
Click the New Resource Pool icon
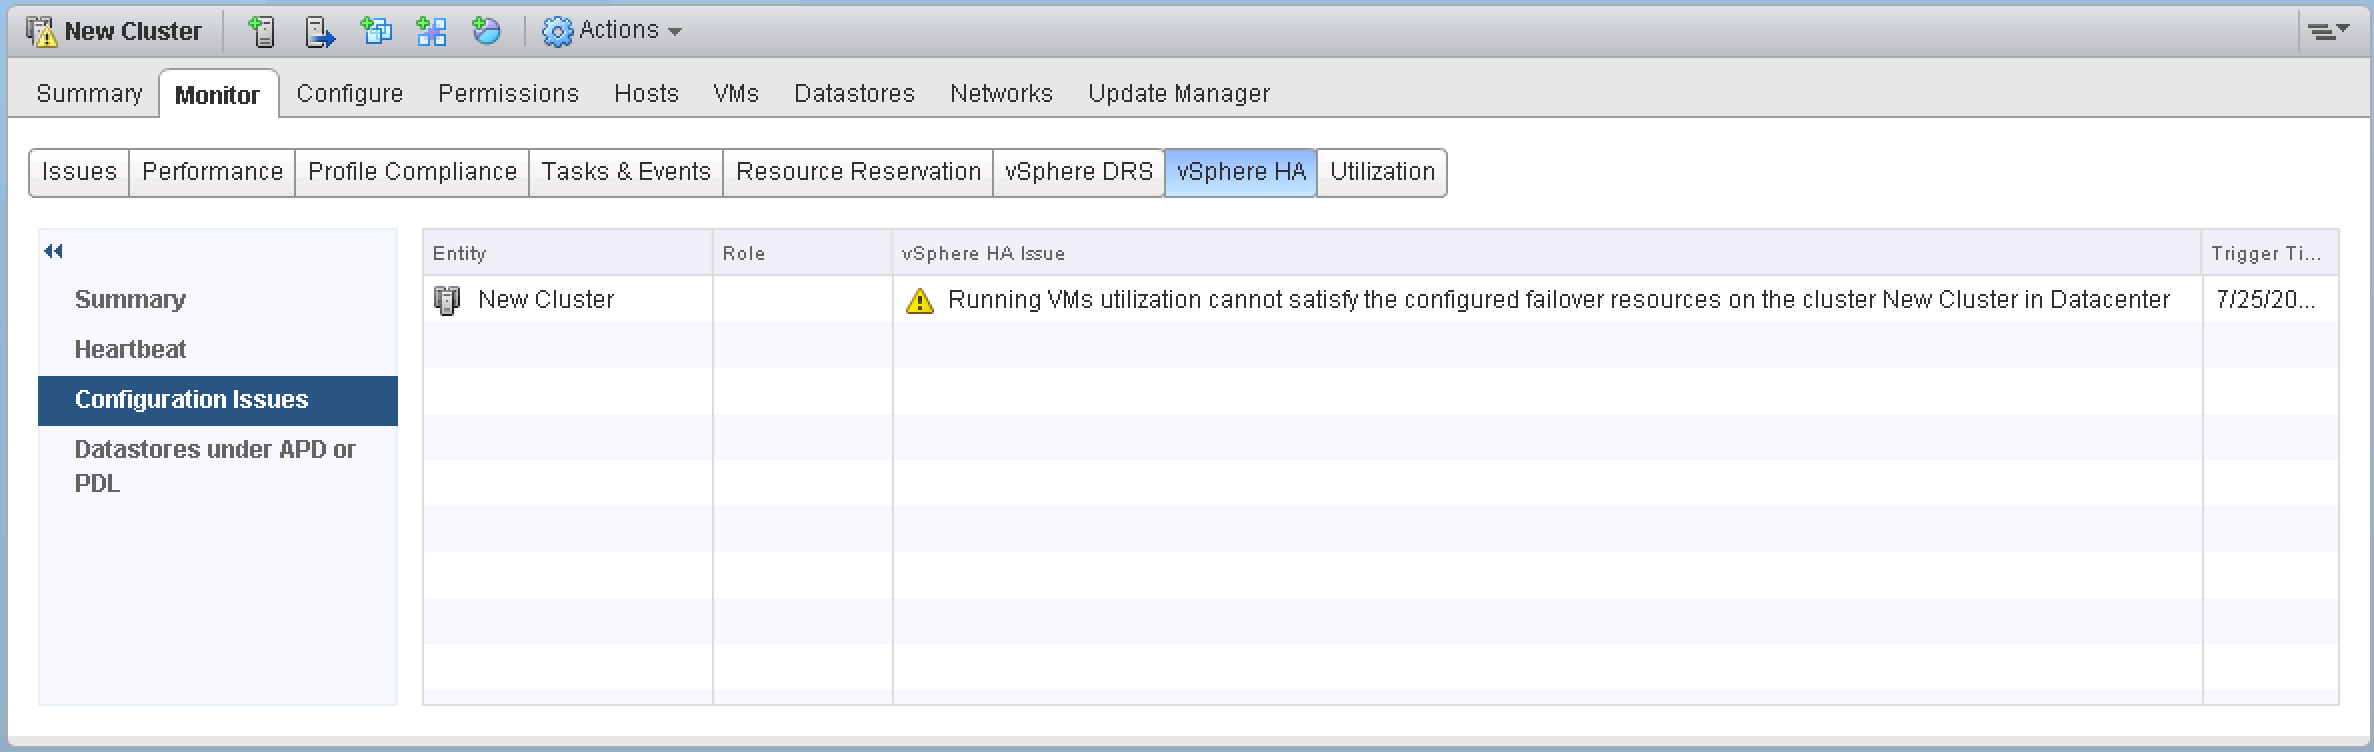pos(487,31)
